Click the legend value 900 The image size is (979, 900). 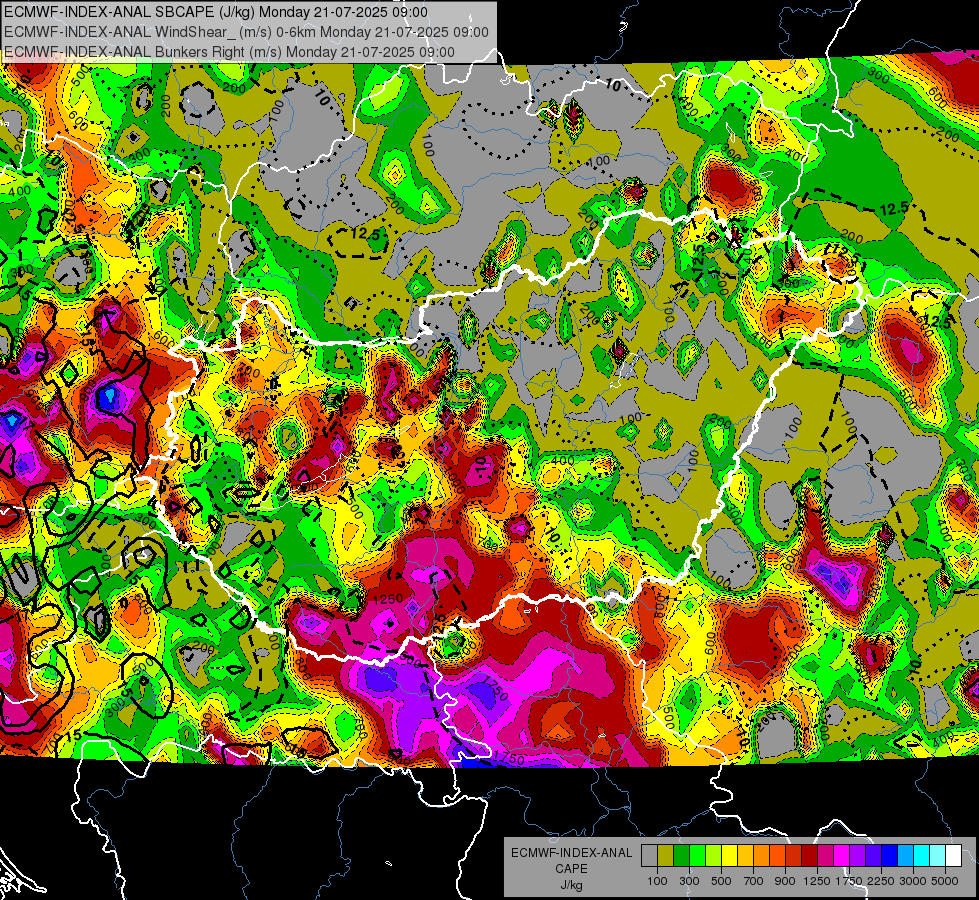[x=785, y=881]
